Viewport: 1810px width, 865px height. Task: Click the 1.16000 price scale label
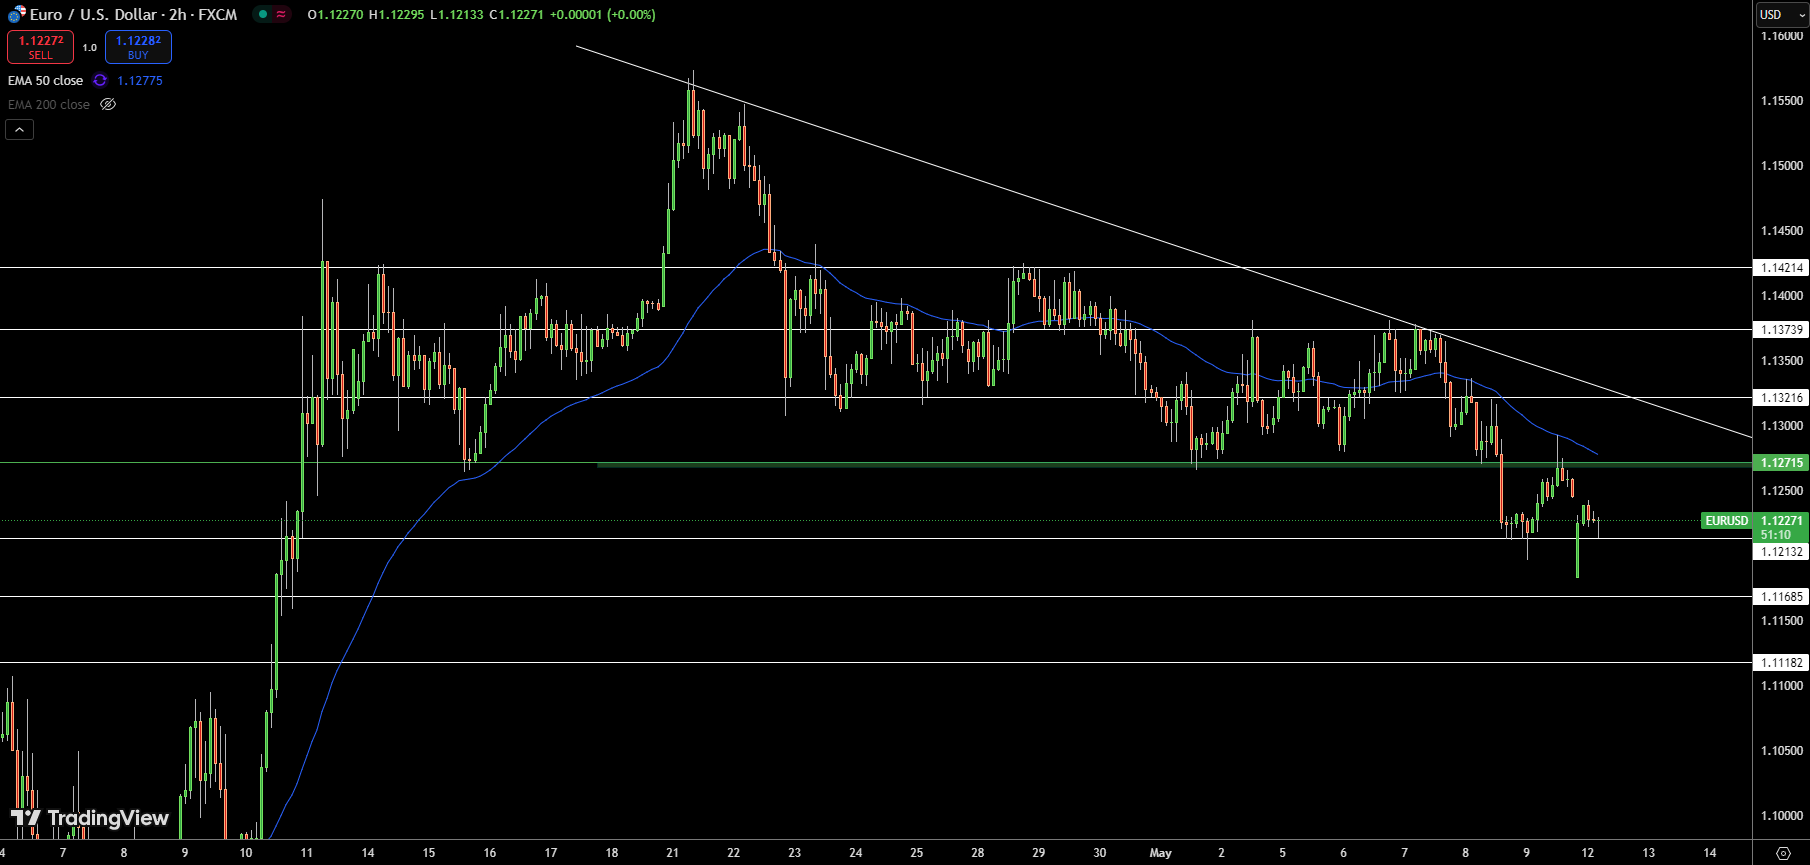tap(1782, 36)
